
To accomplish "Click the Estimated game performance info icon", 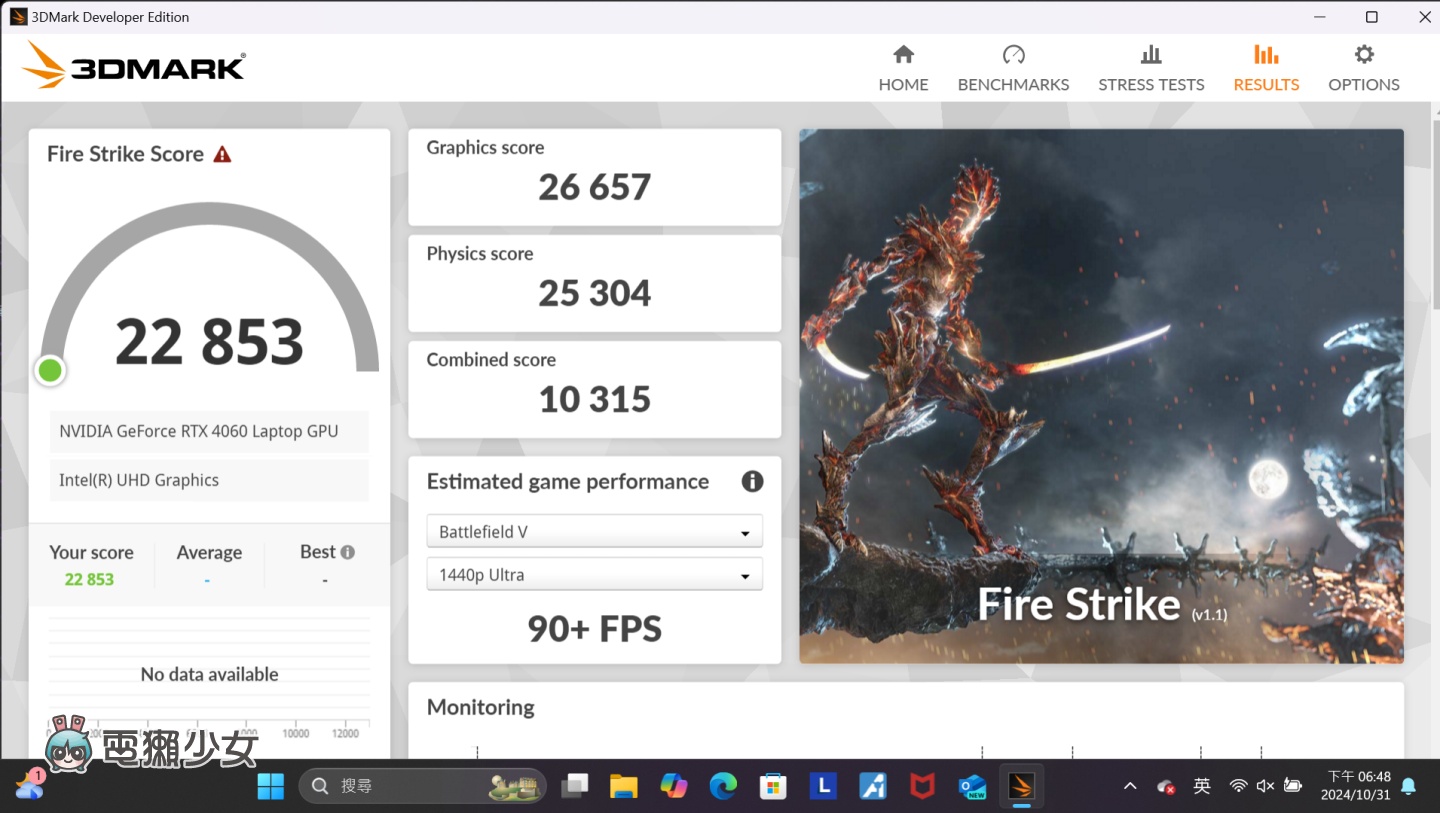I will coord(752,481).
